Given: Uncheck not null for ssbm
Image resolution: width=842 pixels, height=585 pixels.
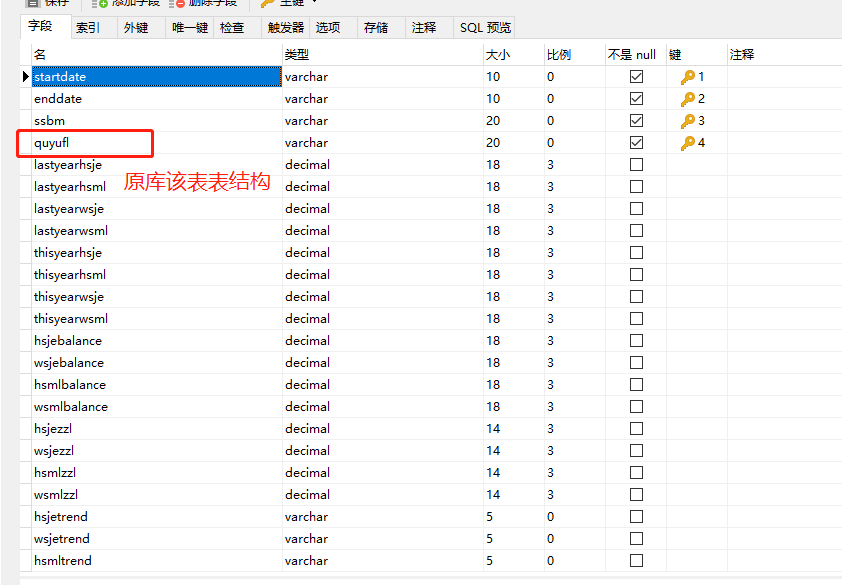Looking at the screenshot, I should 636,121.
